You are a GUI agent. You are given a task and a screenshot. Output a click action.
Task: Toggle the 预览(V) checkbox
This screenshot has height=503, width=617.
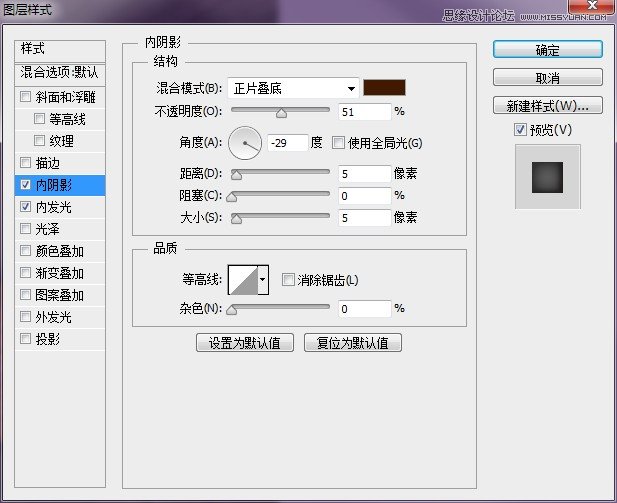coord(520,129)
